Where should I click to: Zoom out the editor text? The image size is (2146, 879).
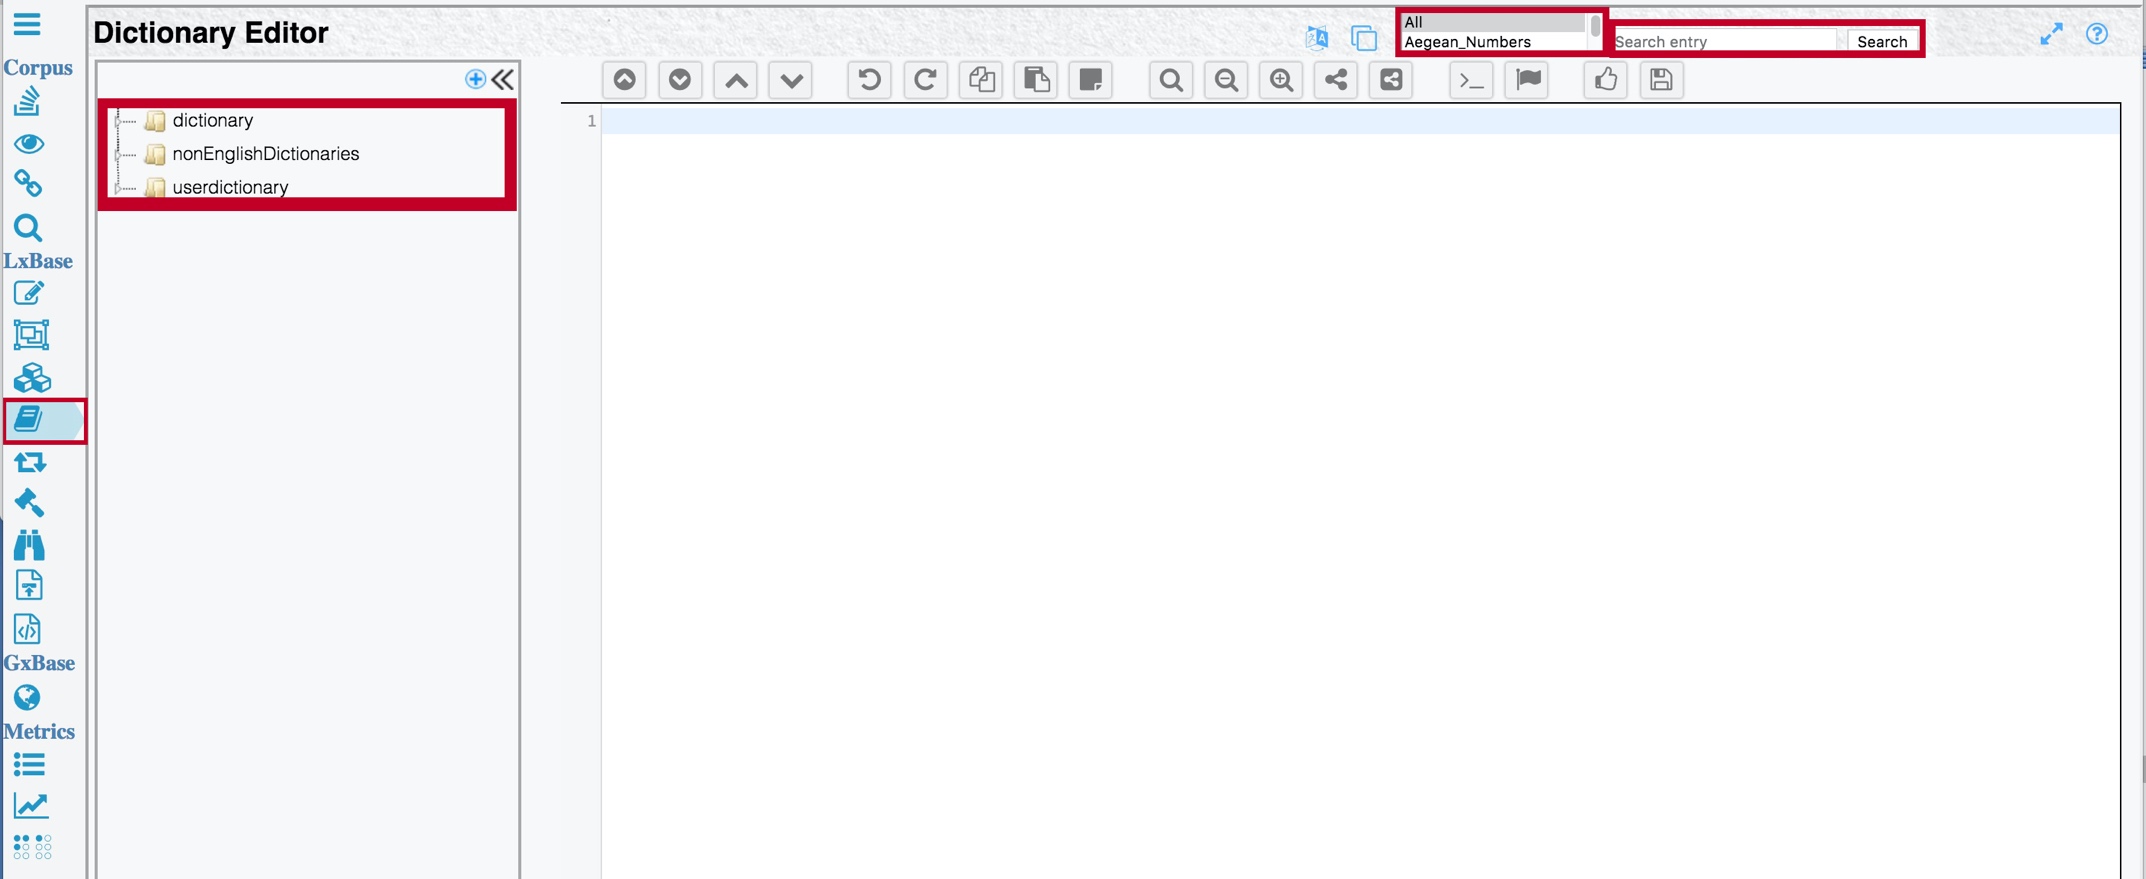[1227, 79]
